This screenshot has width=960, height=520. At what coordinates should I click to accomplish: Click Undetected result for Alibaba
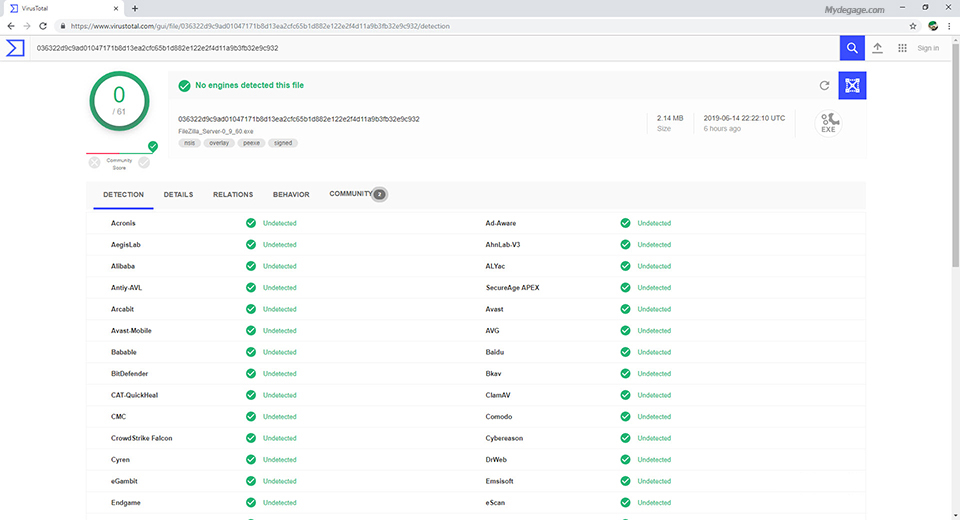pos(280,266)
